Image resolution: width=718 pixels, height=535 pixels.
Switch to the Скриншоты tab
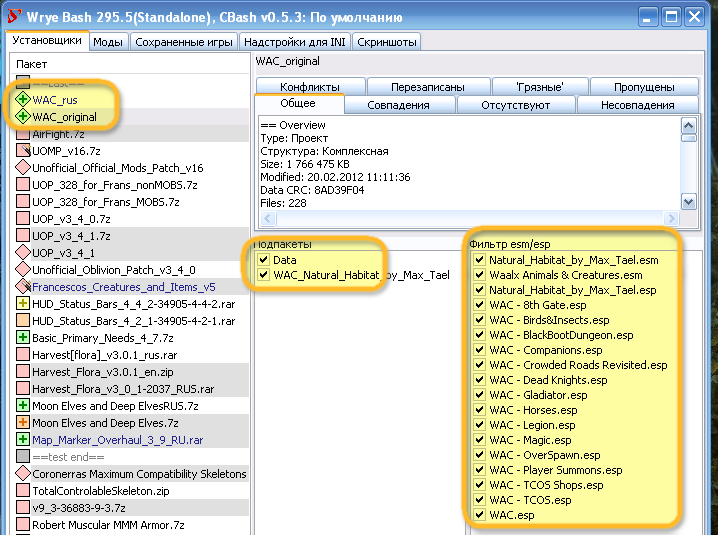click(x=387, y=42)
